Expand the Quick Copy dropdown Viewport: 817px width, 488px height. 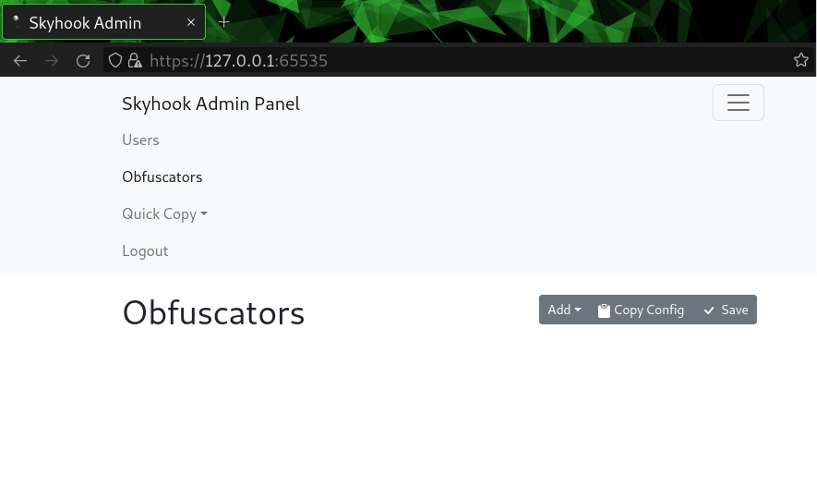point(165,214)
